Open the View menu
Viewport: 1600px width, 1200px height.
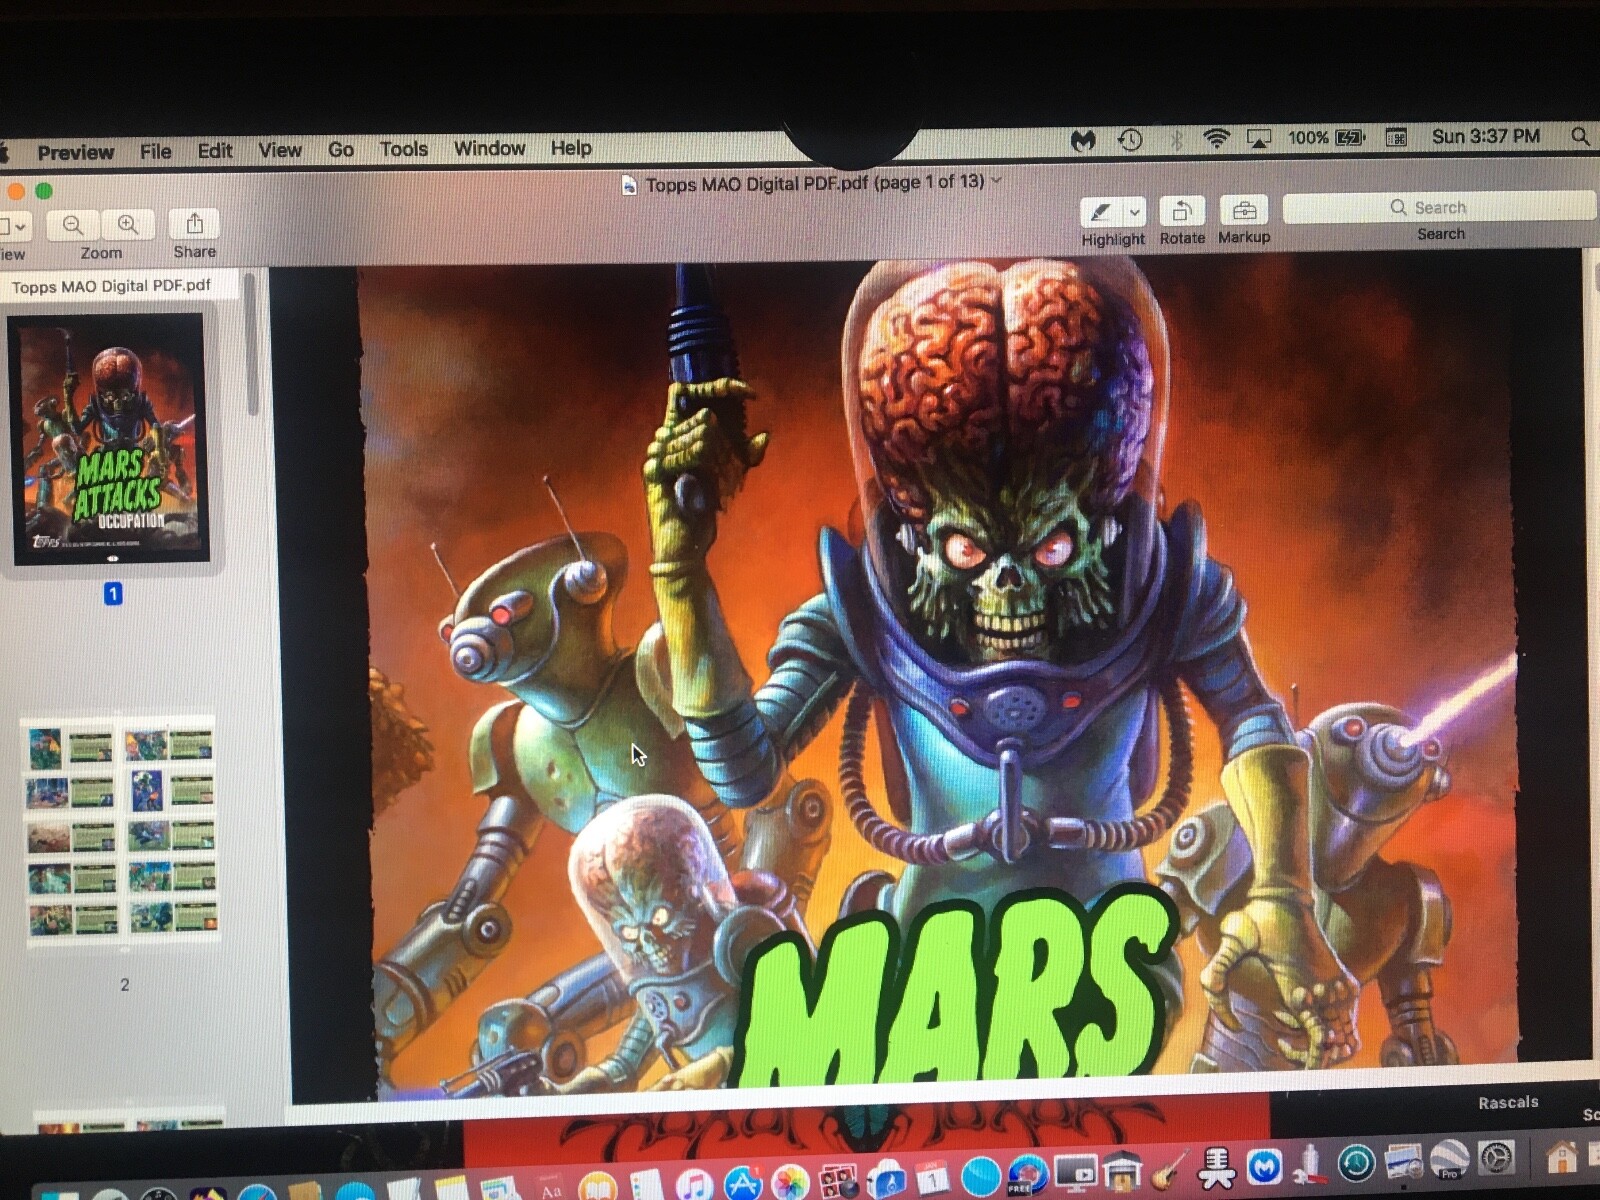pyautogui.click(x=280, y=150)
